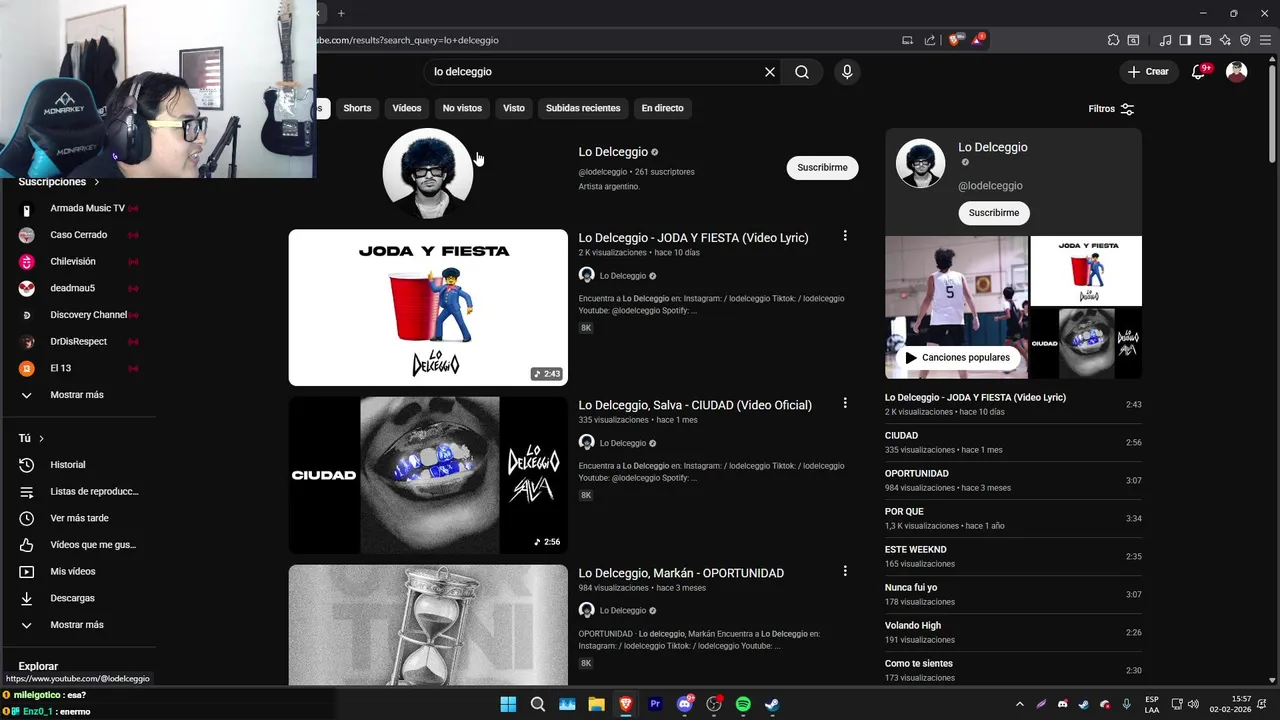
Task: Open the browser extensions puzzle icon
Action: (x=1113, y=40)
